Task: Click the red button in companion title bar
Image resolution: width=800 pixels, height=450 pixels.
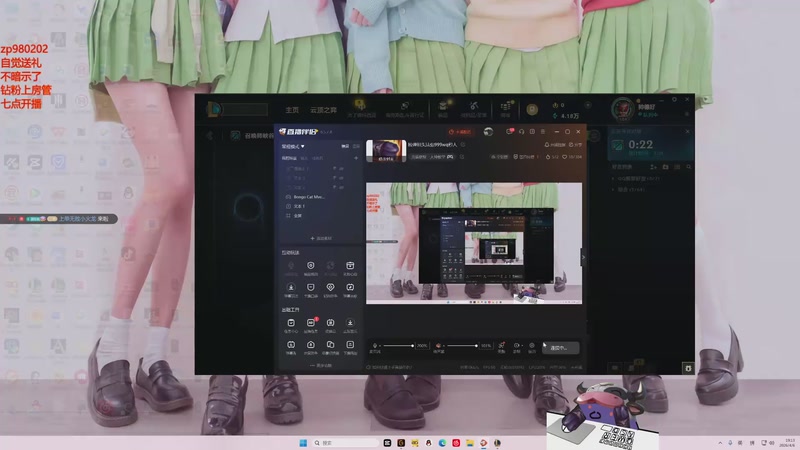Action: pyautogui.click(x=460, y=132)
